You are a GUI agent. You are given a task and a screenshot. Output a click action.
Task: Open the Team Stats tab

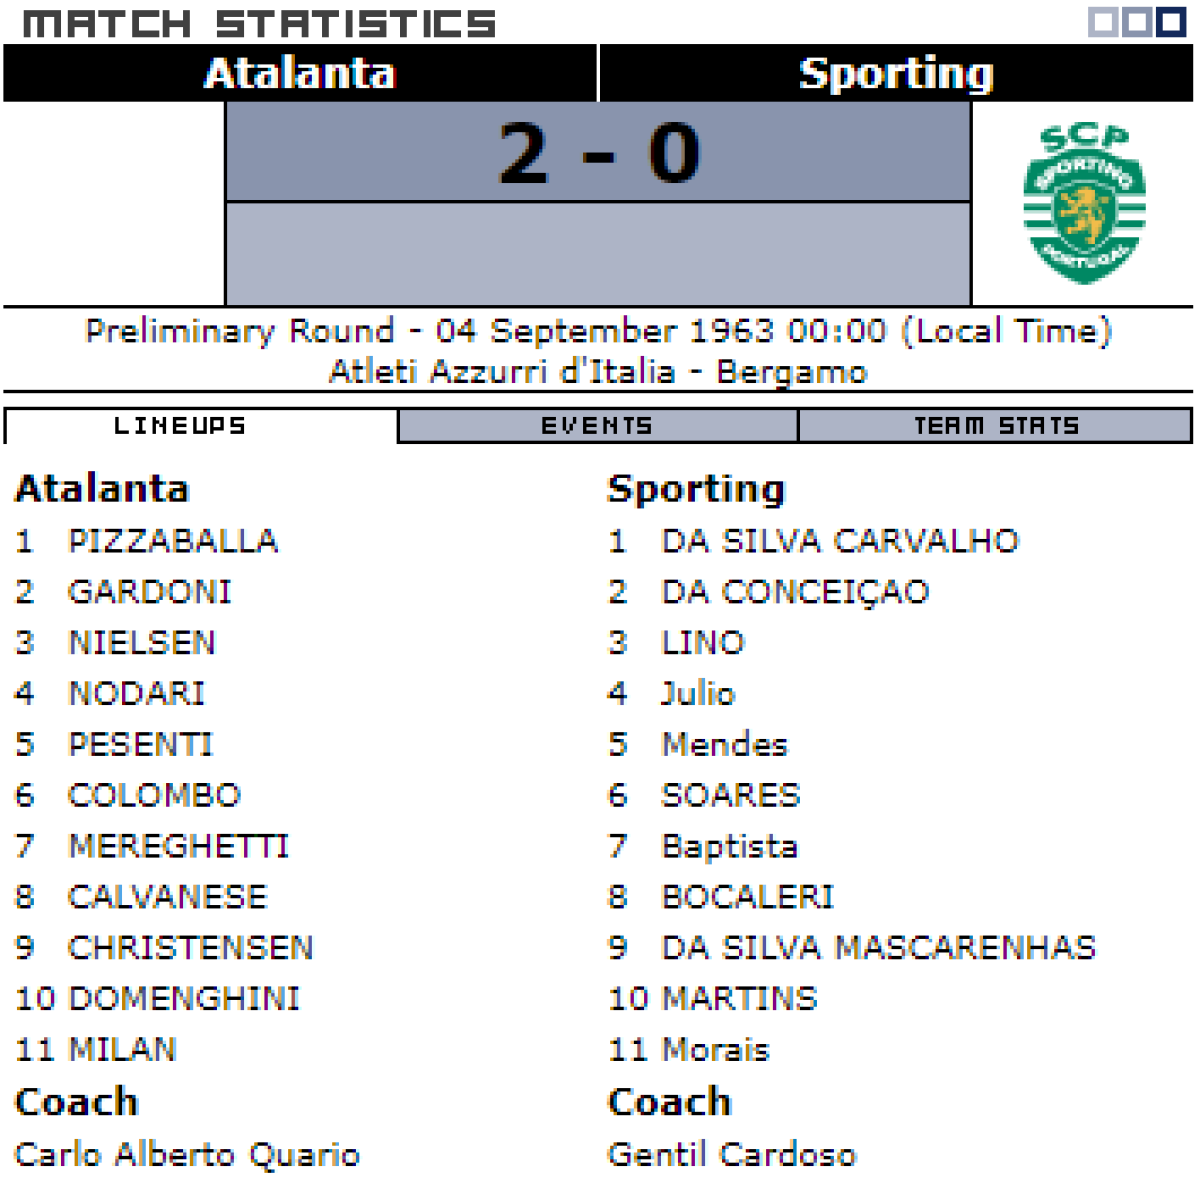(996, 426)
